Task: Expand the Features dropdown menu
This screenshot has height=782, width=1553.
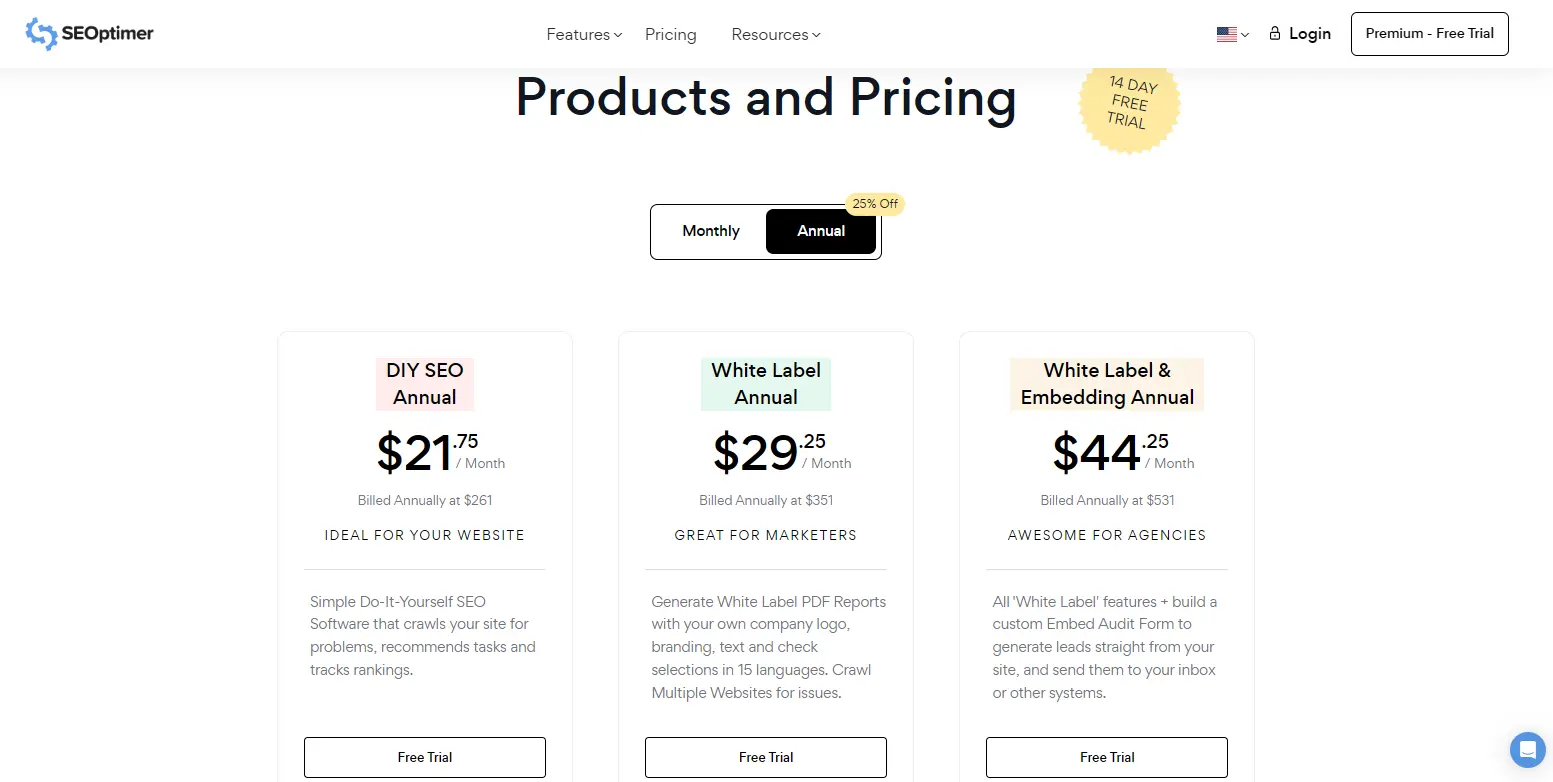Action: 584,35
